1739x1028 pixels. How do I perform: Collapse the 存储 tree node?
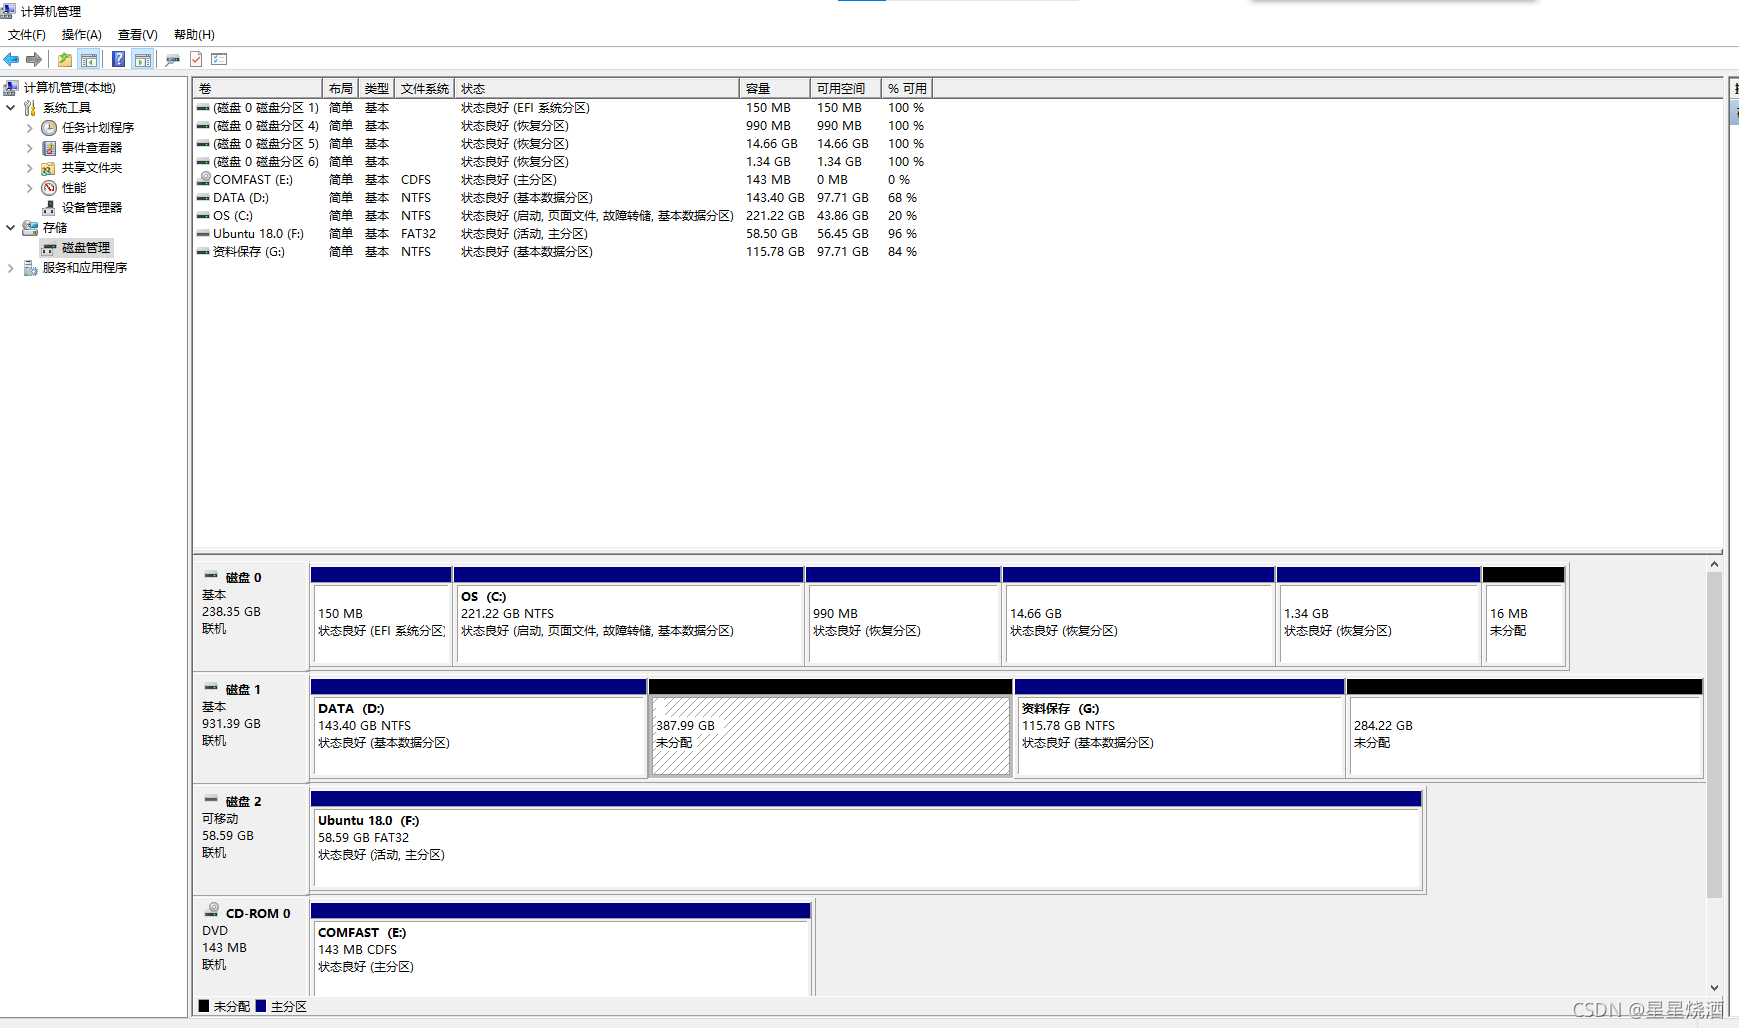[11, 228]
